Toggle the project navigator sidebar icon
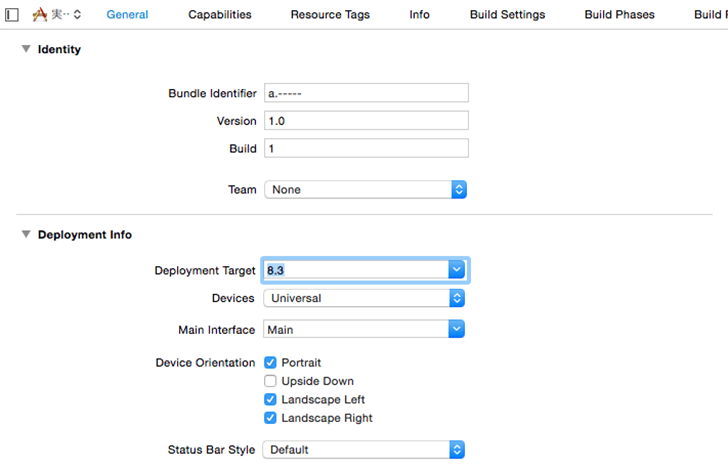This screenshot has width=728, height=470. point(11,15)
